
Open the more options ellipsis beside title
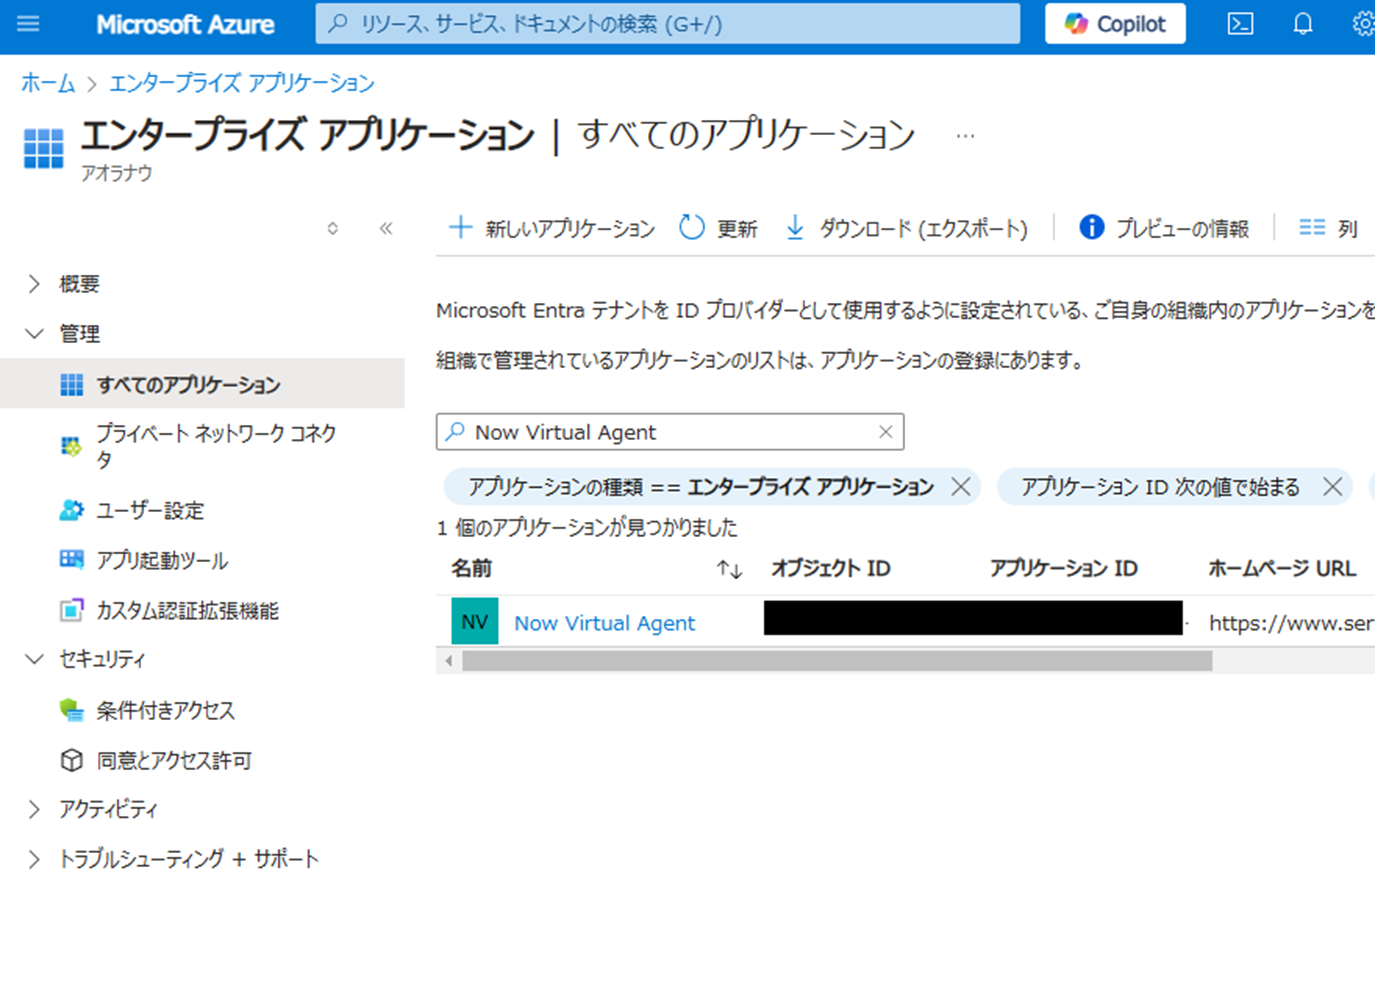tap(965, 136)
